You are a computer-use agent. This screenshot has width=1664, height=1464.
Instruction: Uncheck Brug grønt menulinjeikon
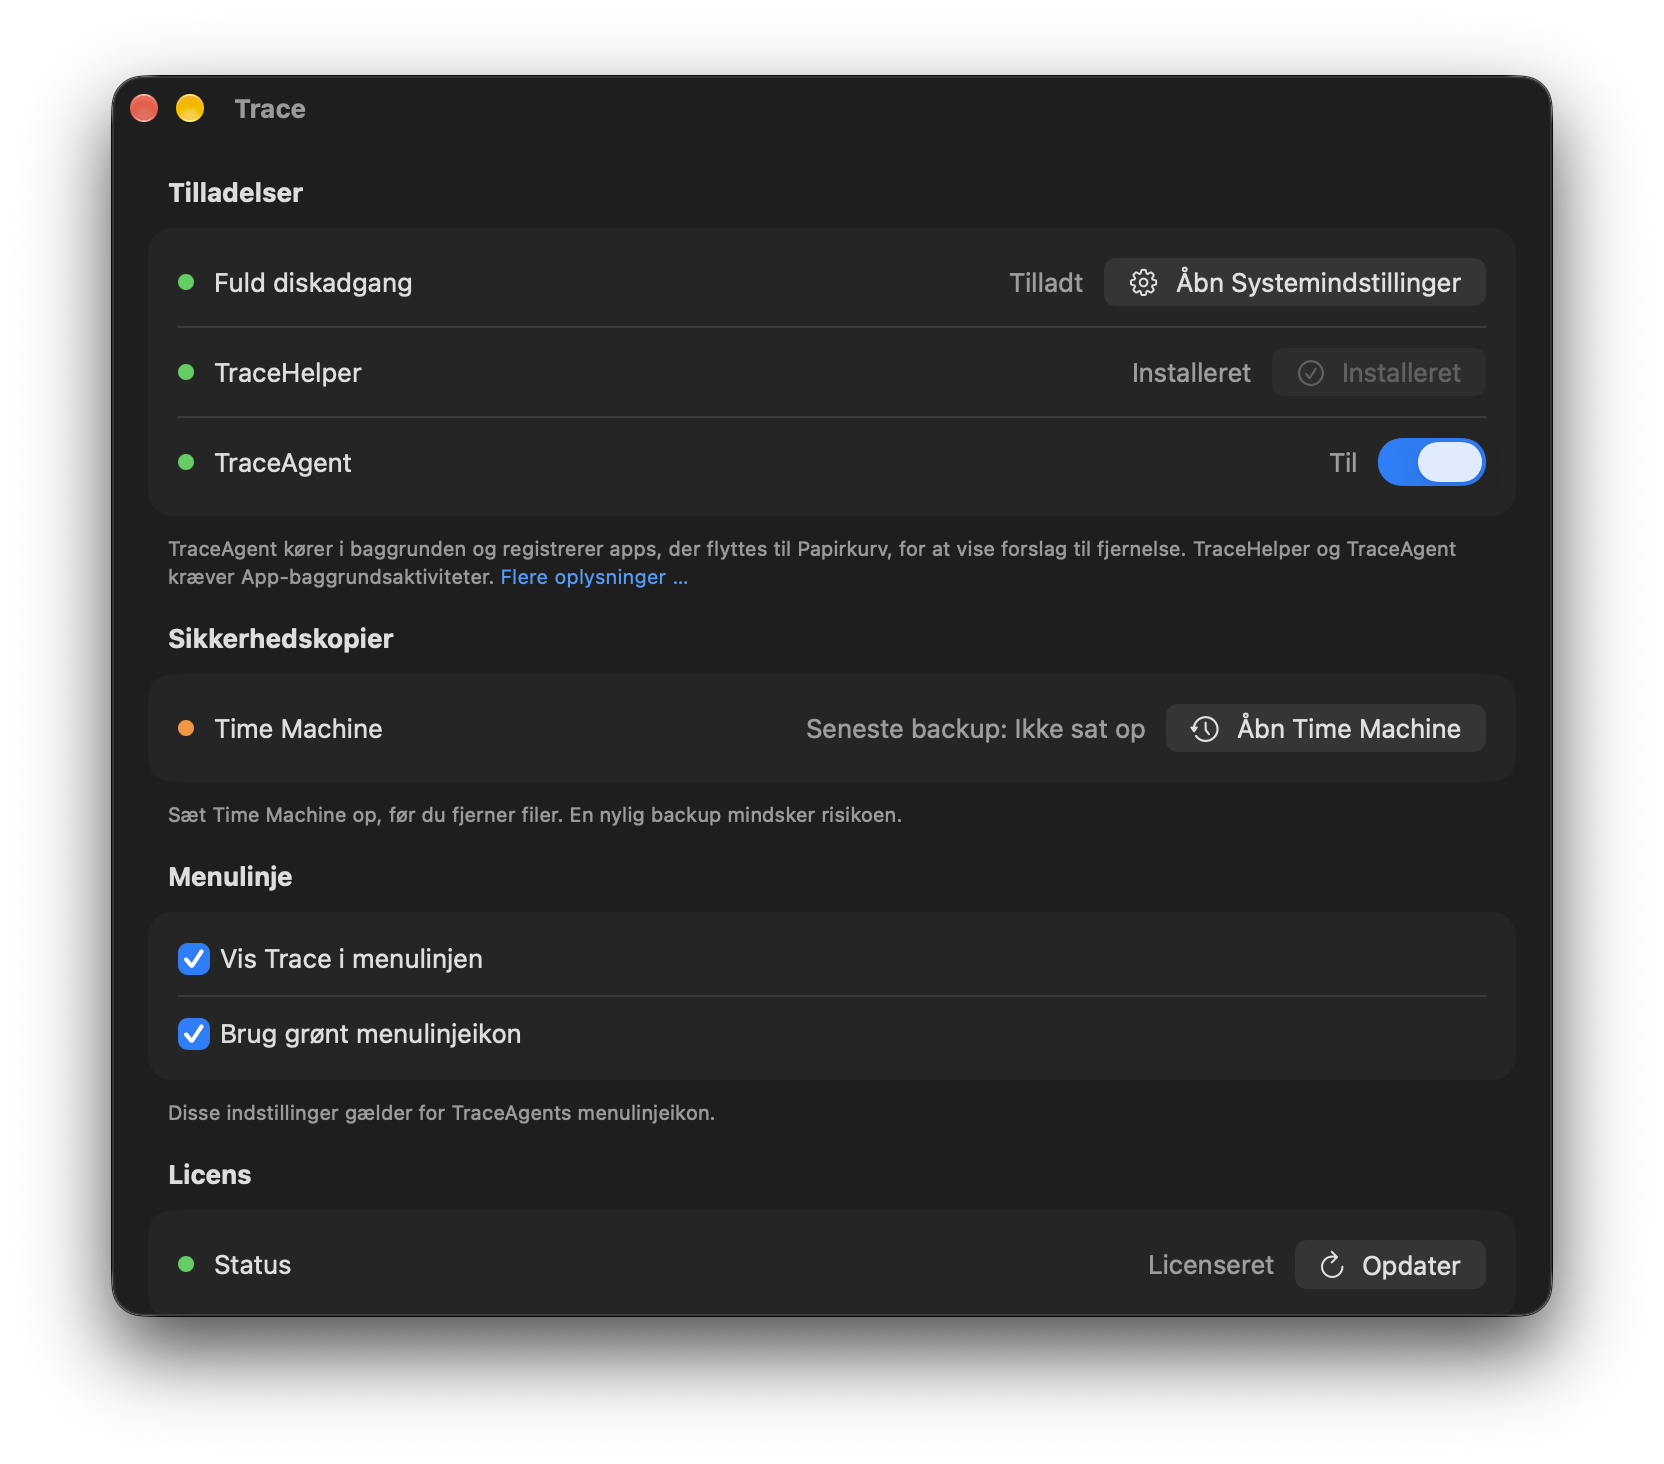click(194, 1034)
